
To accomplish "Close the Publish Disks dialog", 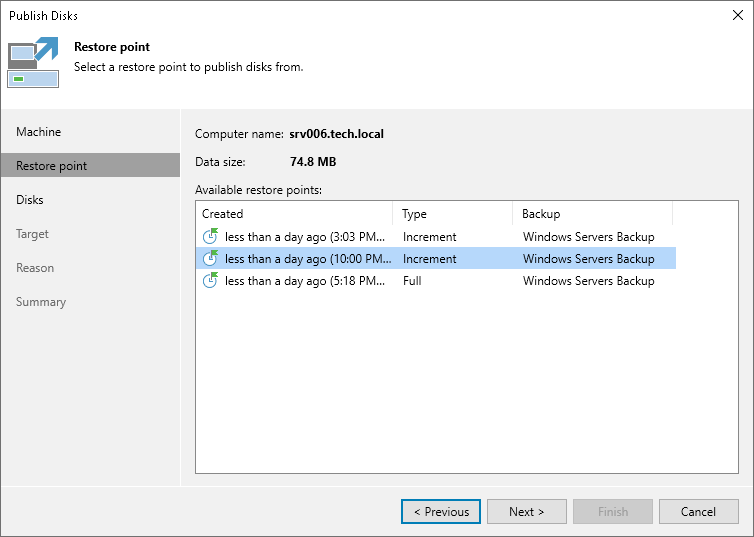I will coord(738,15).
